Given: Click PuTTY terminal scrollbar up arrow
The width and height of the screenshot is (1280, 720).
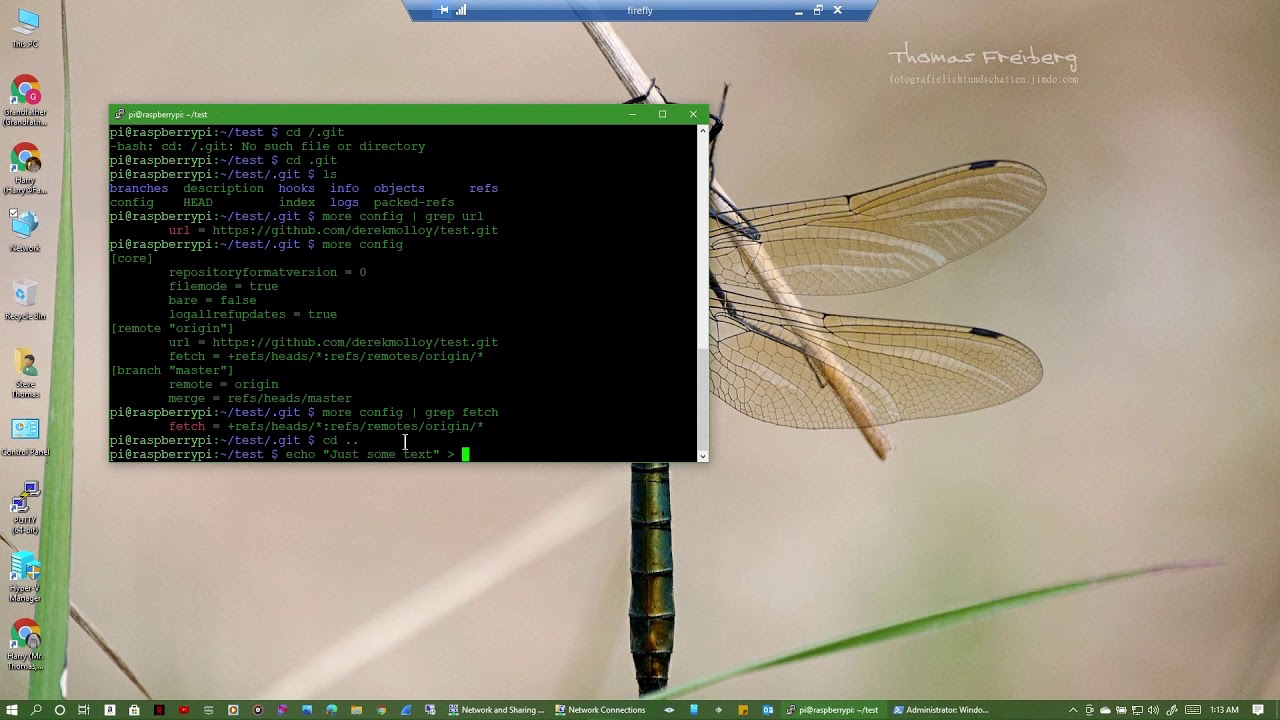Looking at the screenshot, I should coord(703,130).
